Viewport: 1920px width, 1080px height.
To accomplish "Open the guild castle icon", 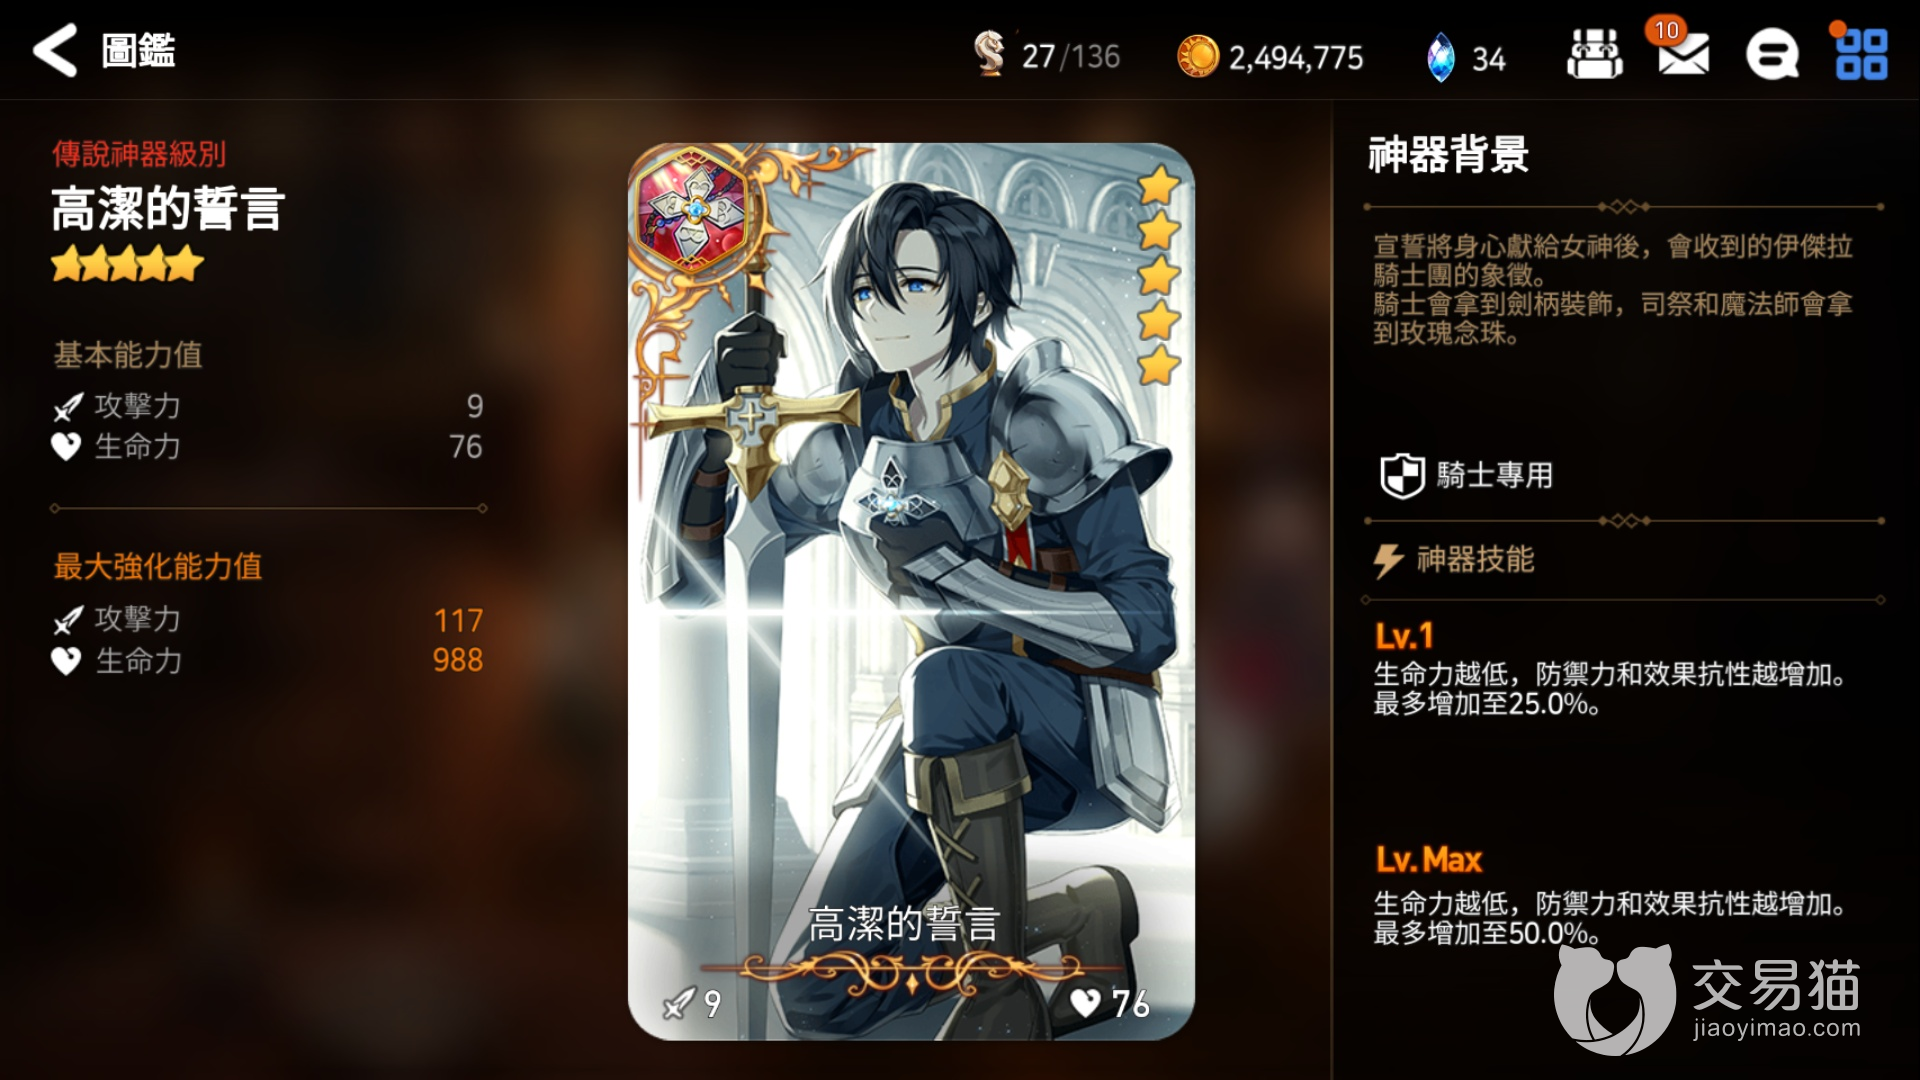I will click(x=1594, y=54).
